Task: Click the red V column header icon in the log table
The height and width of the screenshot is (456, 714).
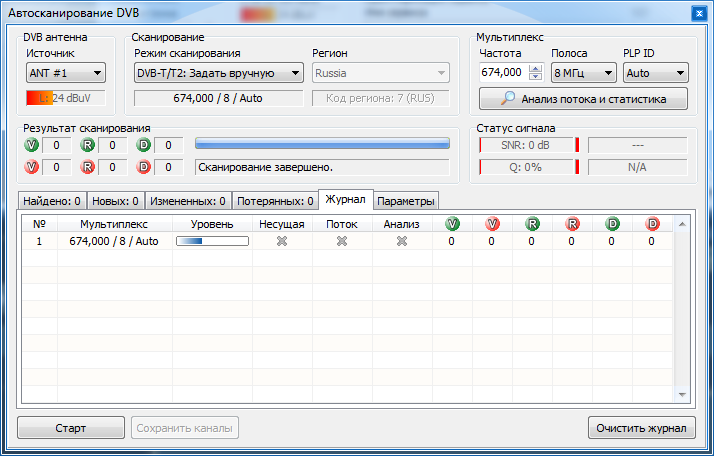Action: pyautogui.click(x=491, y=224)
